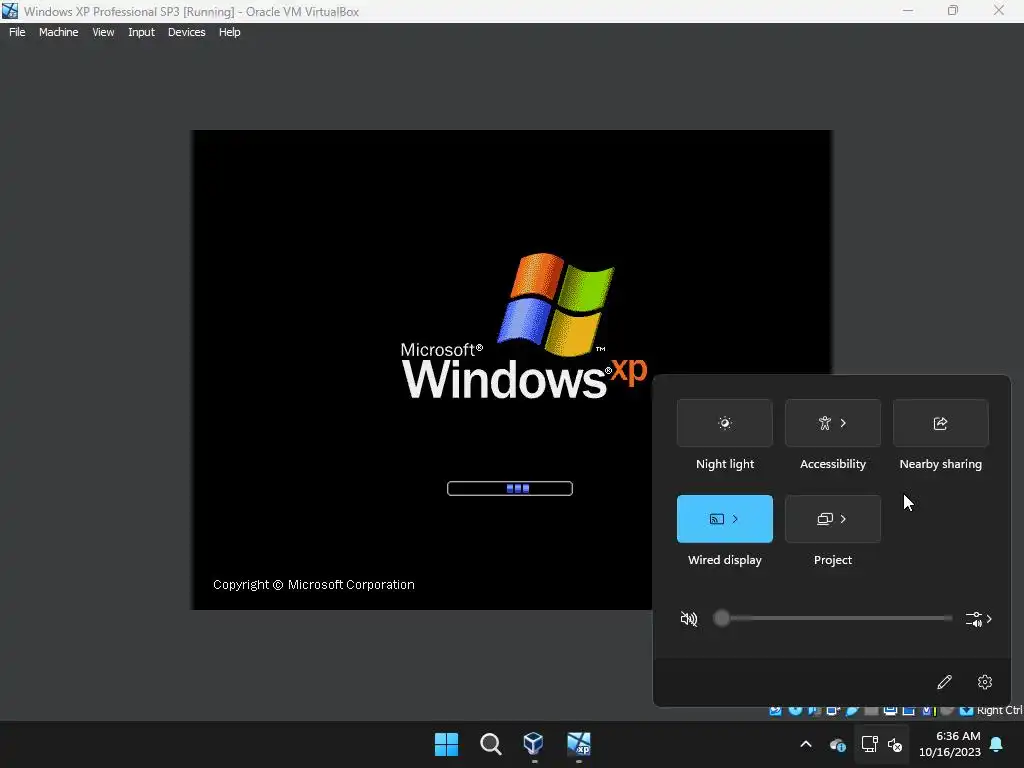The width and height of the screenshot is (1024, 768).
Task: Close the Windows XP VM window
Action: pos(999,10)
